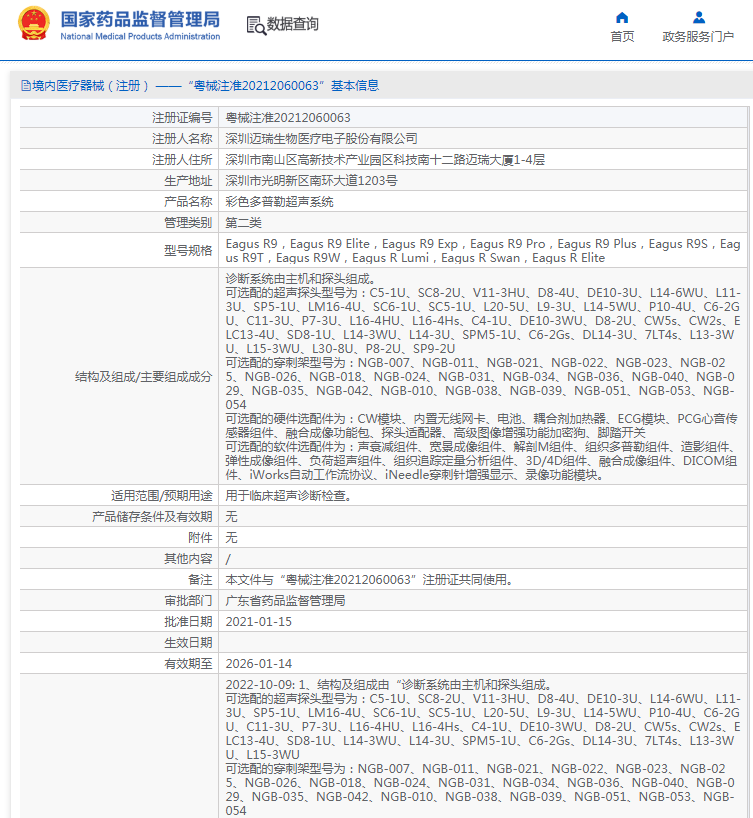Go to 首页 link

click(x=623, y=37)
